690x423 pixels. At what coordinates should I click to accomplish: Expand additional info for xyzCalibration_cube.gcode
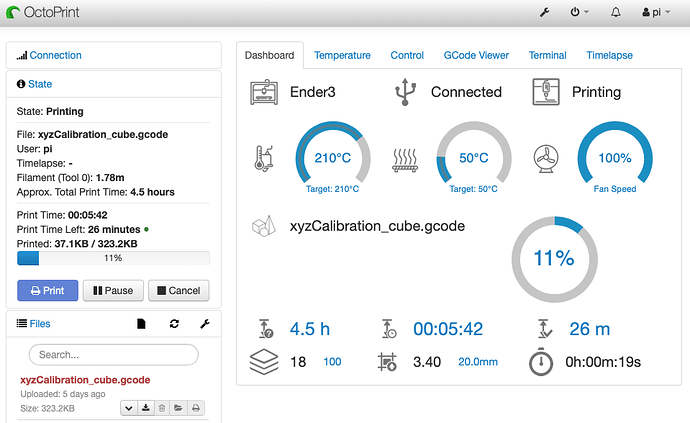pyautogui.click(x=129, y=408)
